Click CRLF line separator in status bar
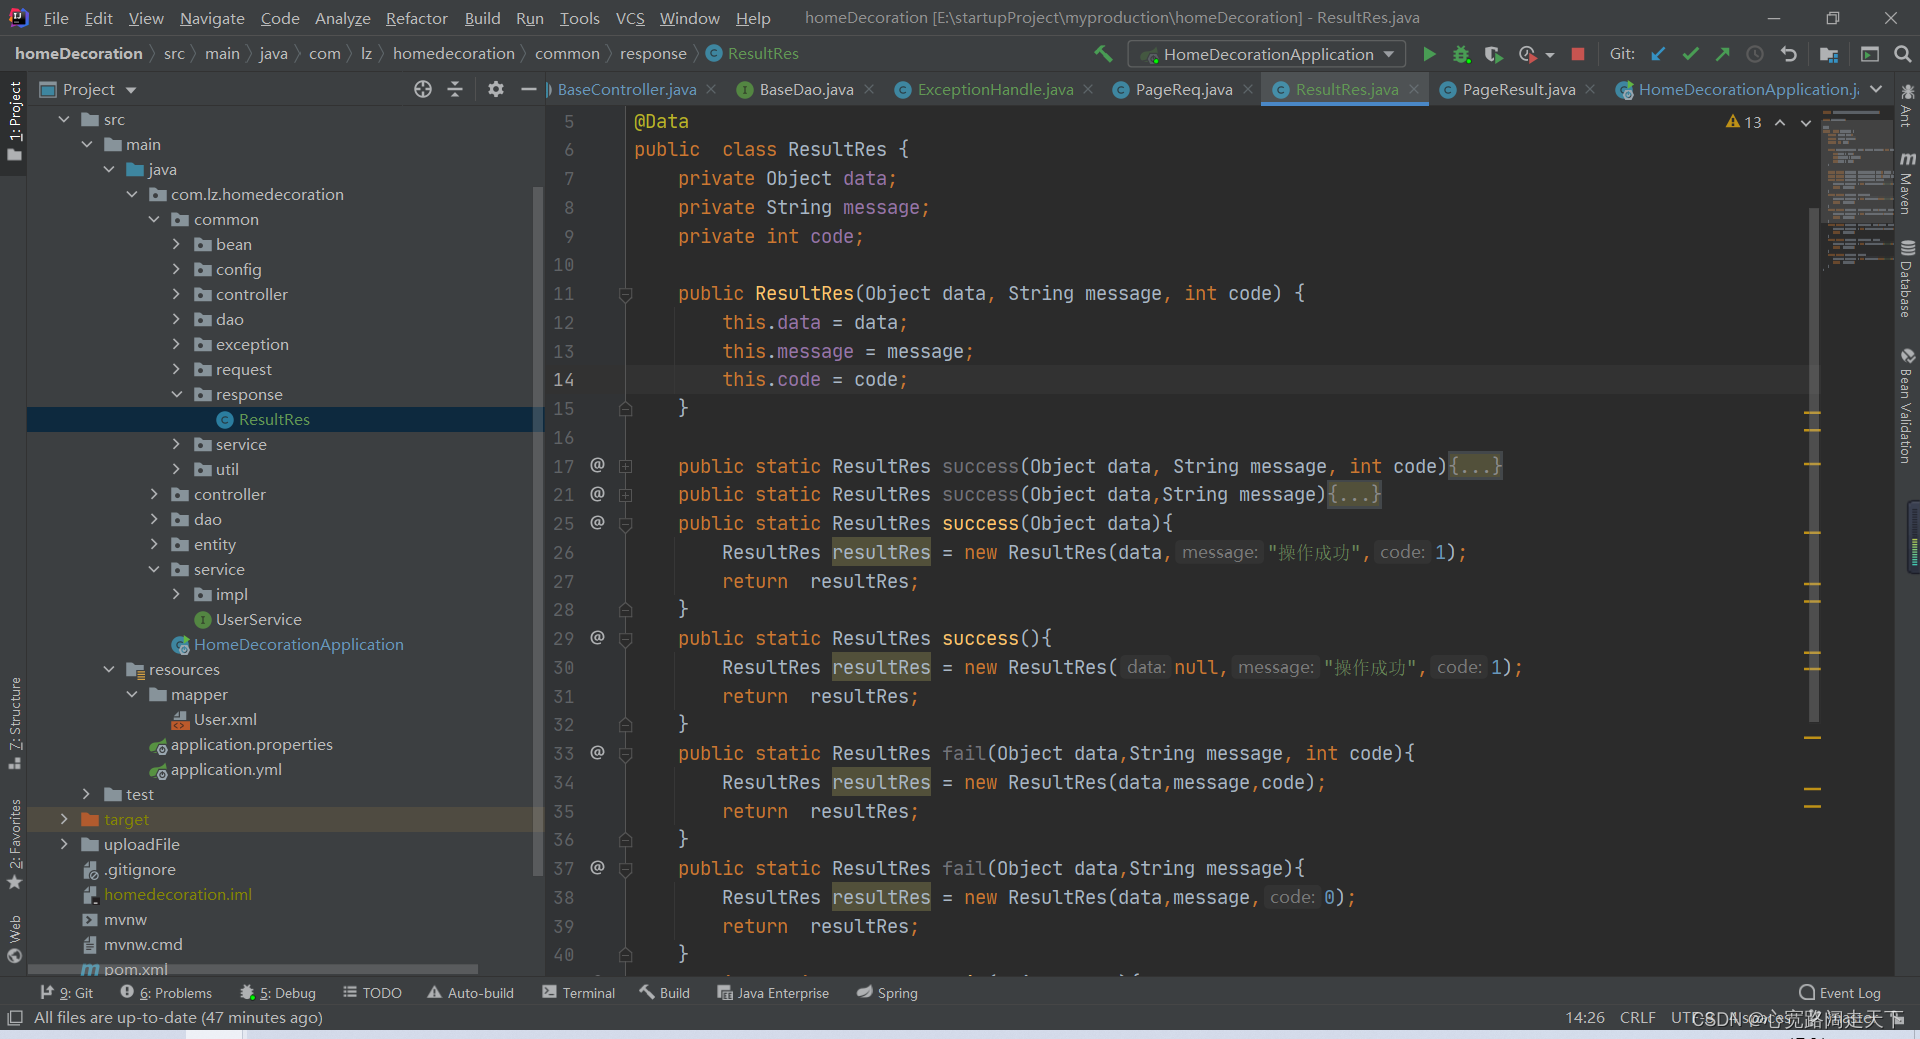This screenshot has height=1039, width=1920. [1637, 1017]
